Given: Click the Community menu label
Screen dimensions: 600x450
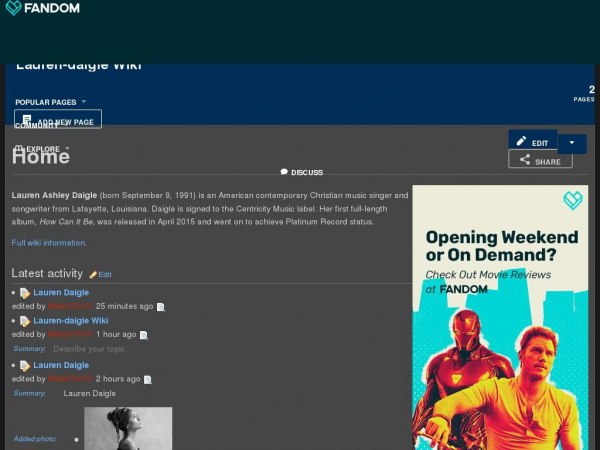Looking at the screenshot, I should 36,126.
